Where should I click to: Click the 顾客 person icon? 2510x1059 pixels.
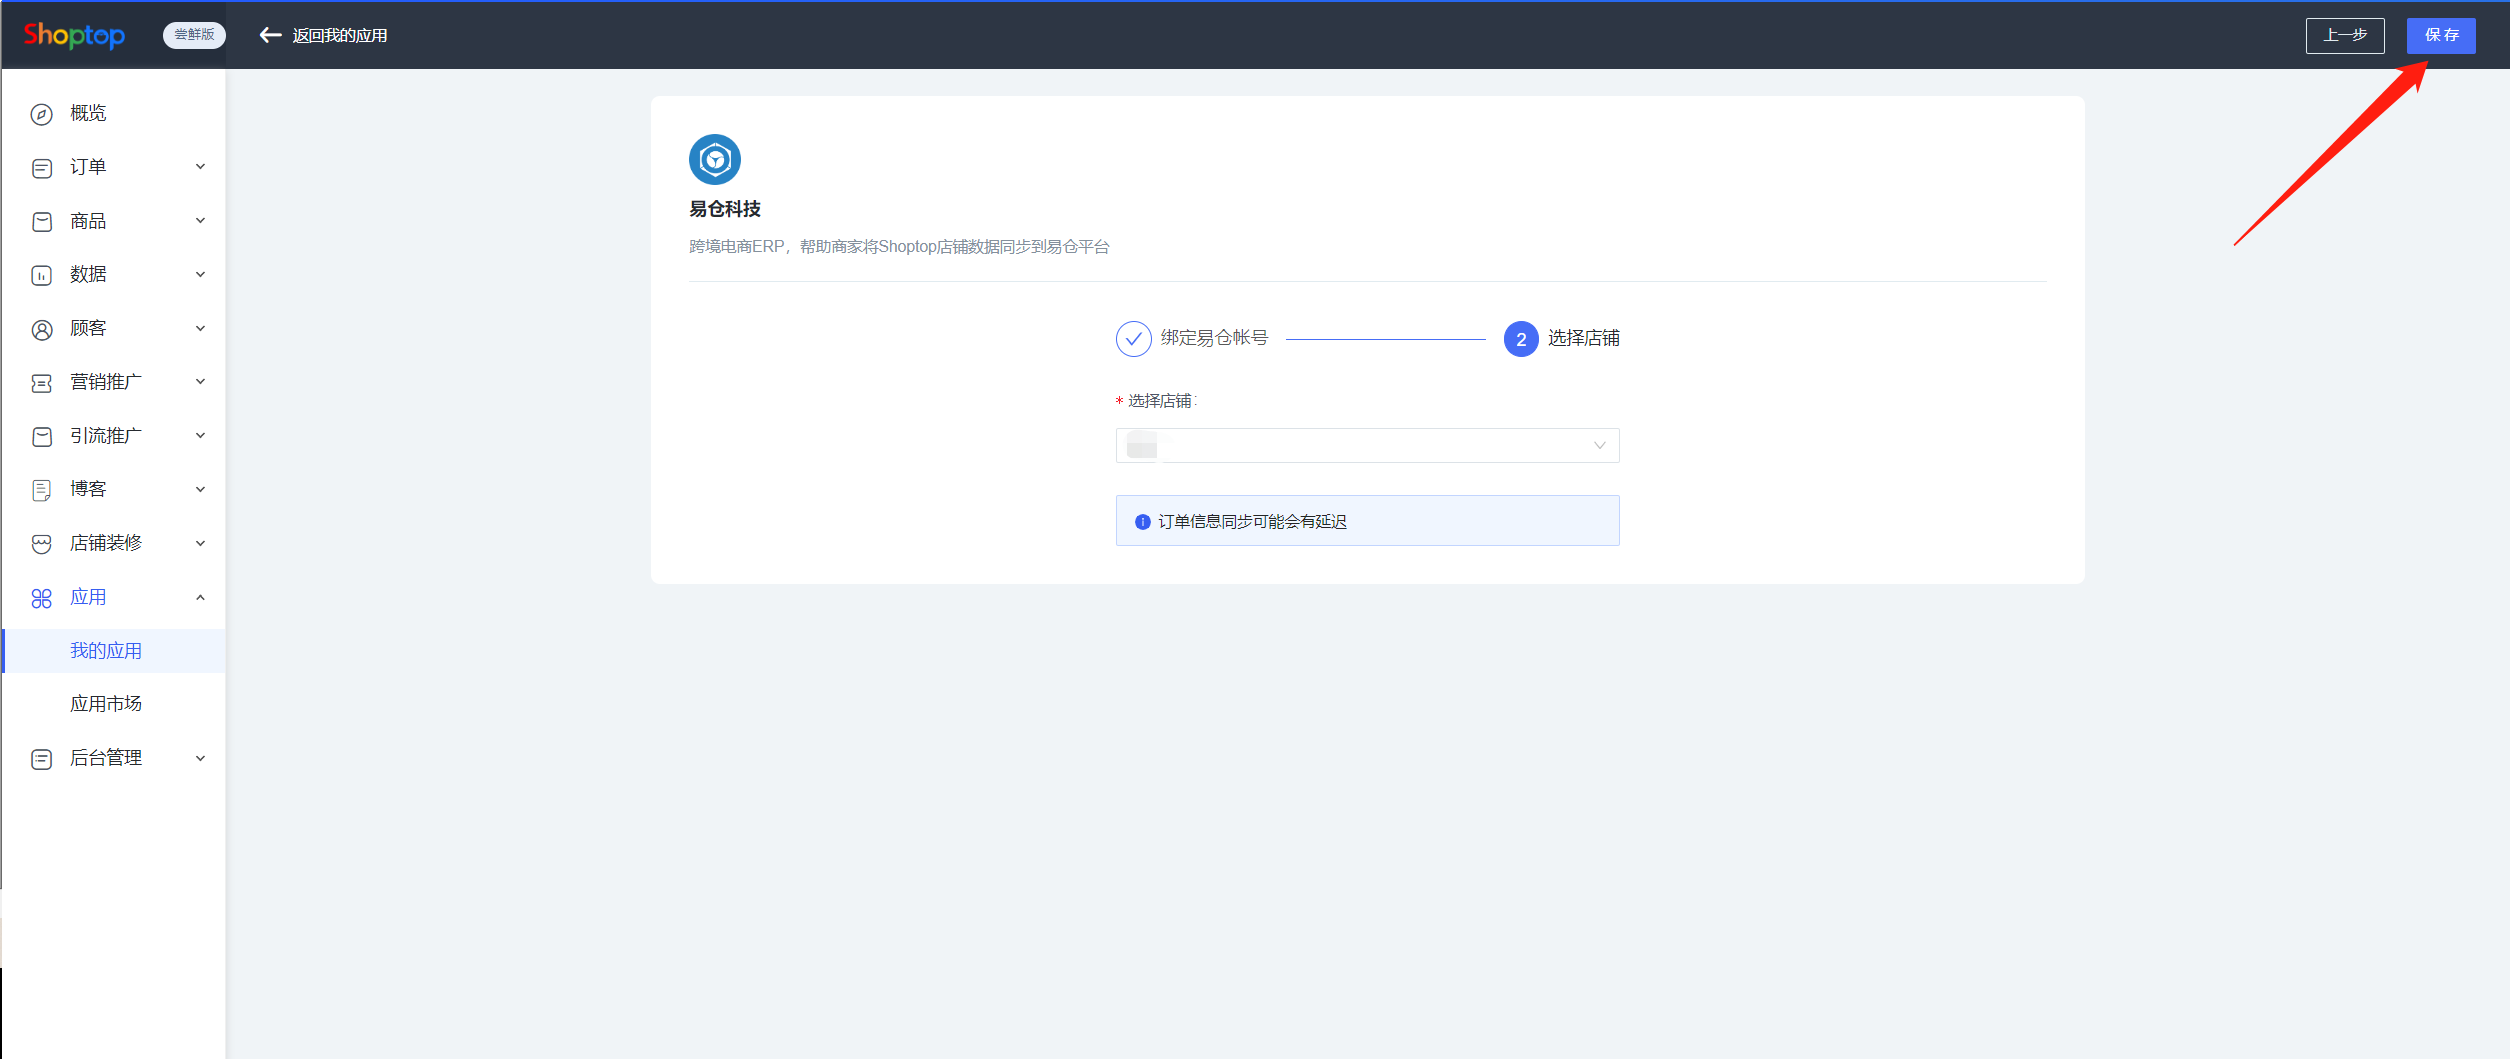tap(41, 329)
